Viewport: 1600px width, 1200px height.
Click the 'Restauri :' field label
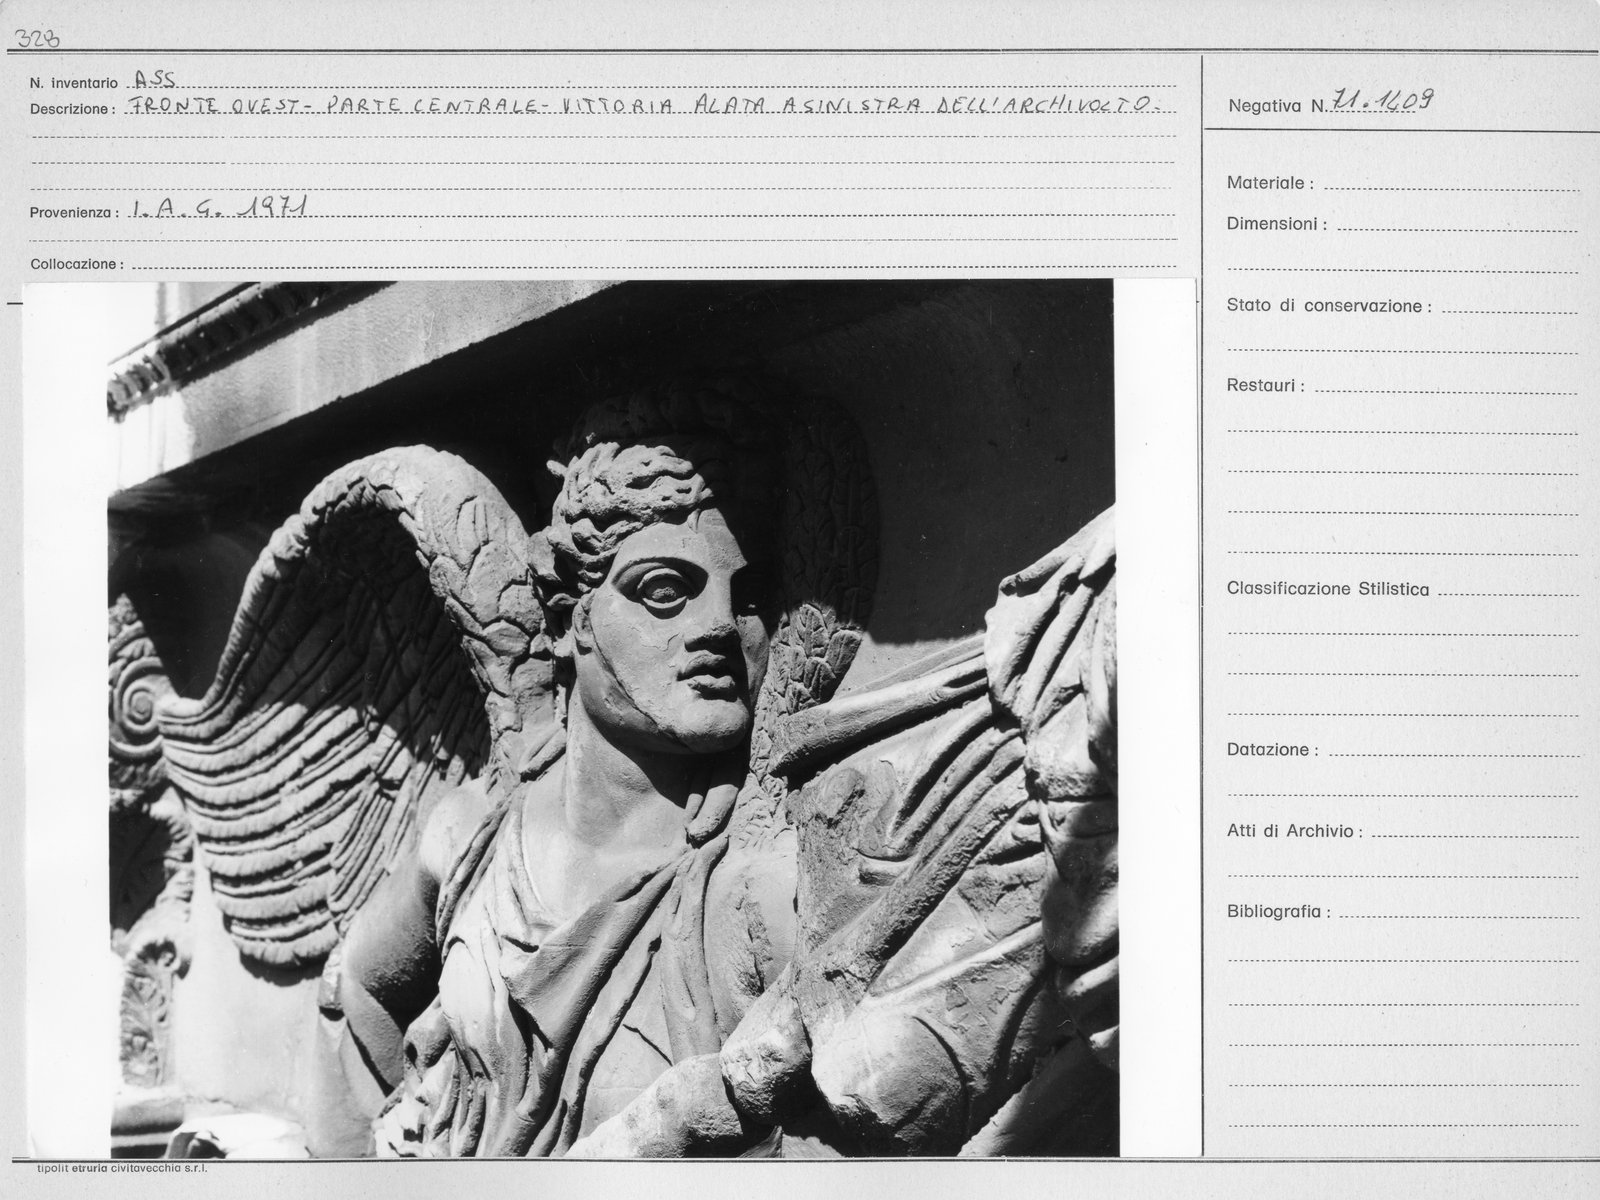(x=1265, y=386)
